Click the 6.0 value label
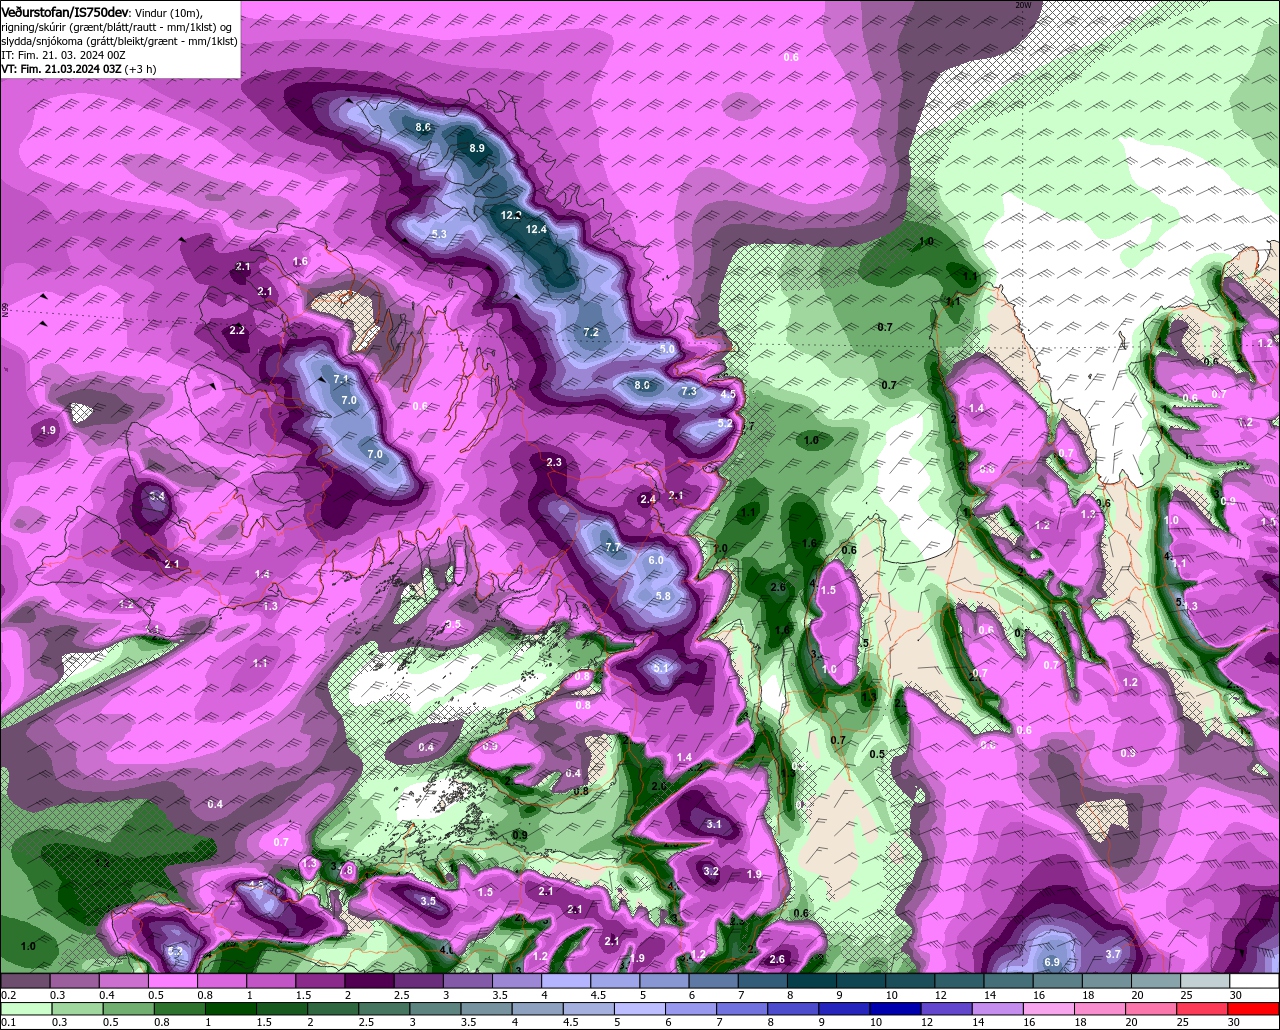 click(656, 560)
